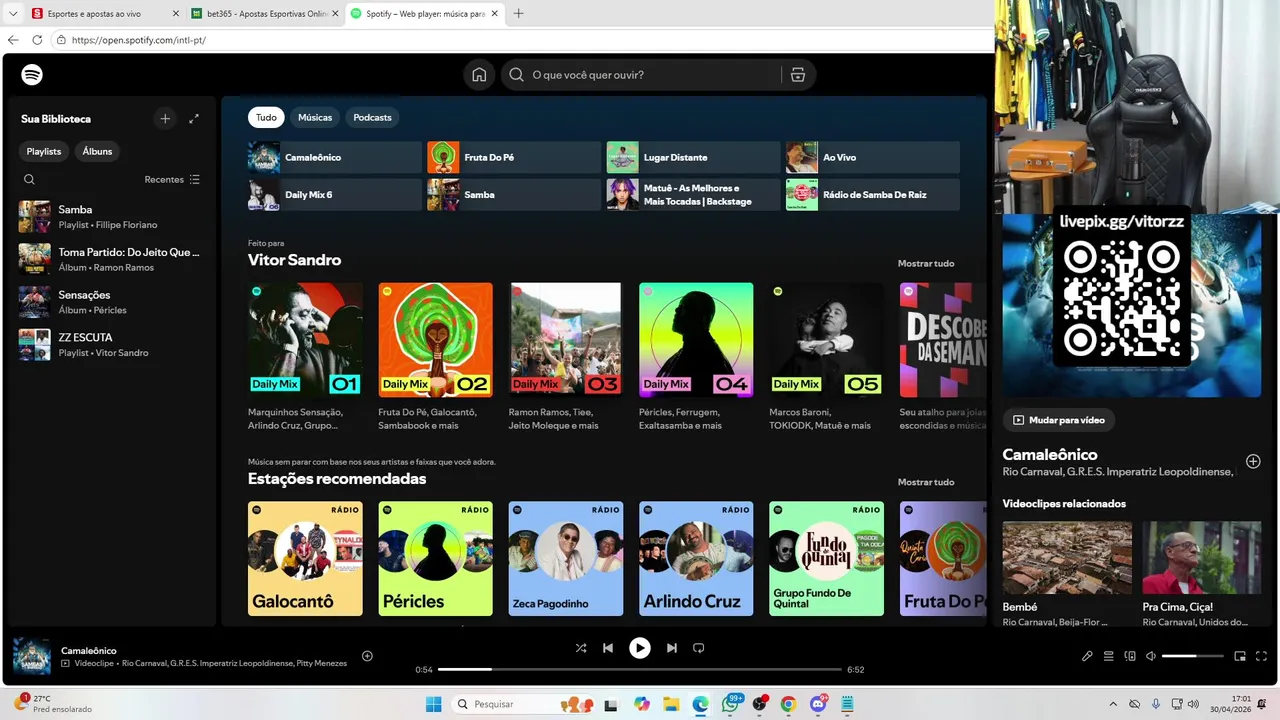Add Camaleônico from the now playing panel

[1253, 461]
